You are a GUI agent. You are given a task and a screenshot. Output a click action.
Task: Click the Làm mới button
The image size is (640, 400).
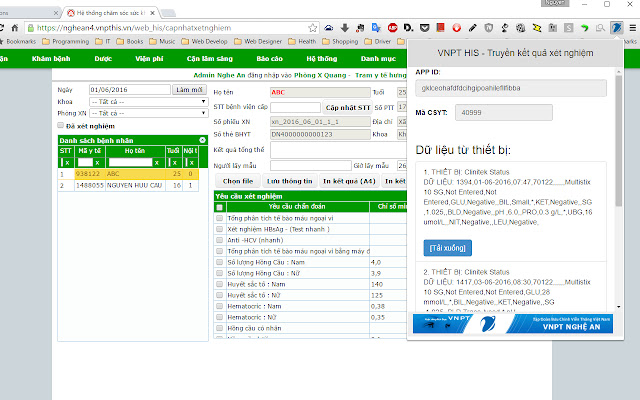[x=189, y=89]
